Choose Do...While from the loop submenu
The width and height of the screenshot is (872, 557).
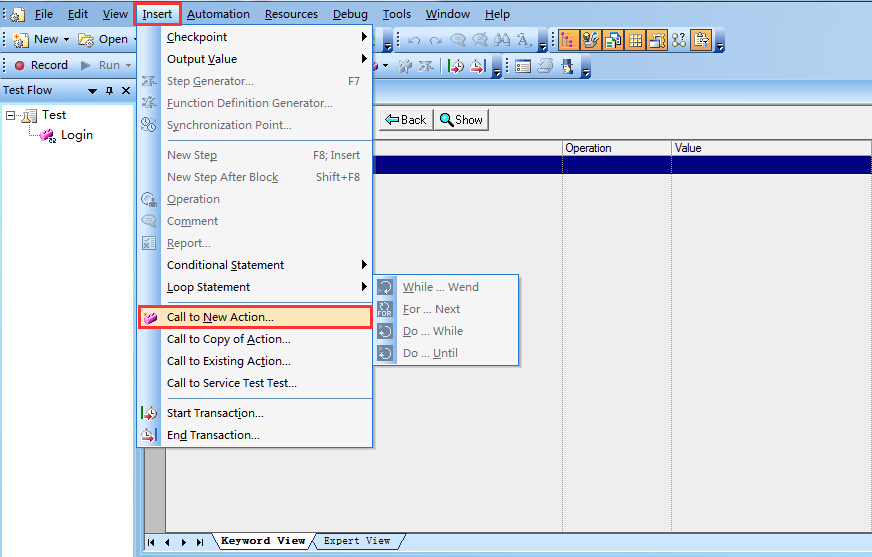(446, 331)
